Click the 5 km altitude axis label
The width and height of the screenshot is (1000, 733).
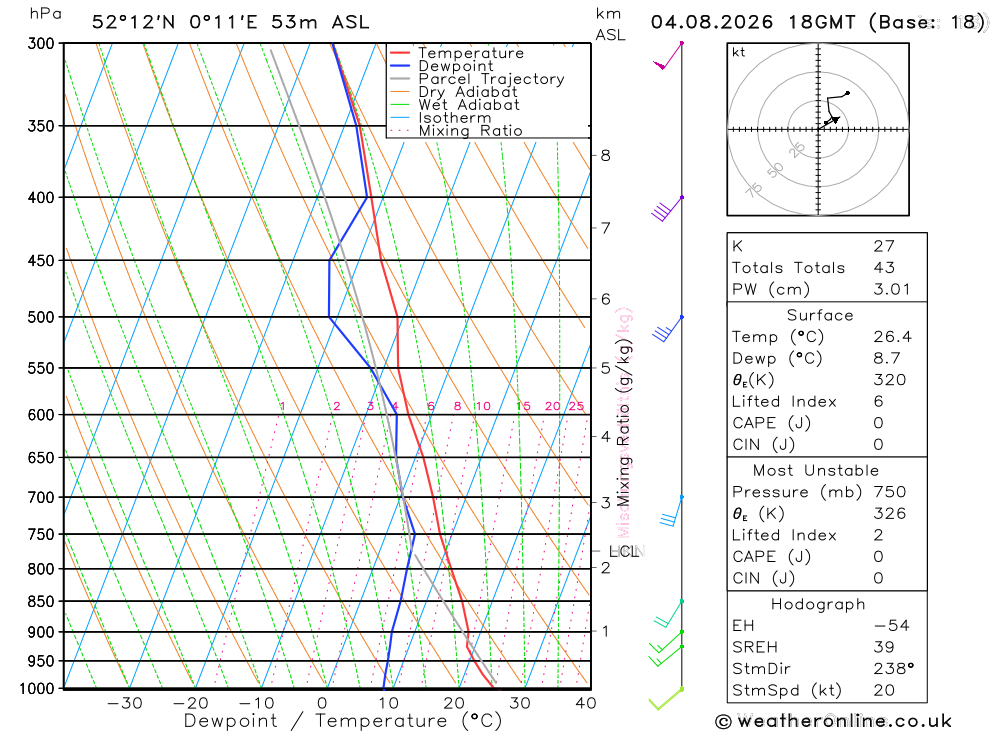[x=605, y=368]
